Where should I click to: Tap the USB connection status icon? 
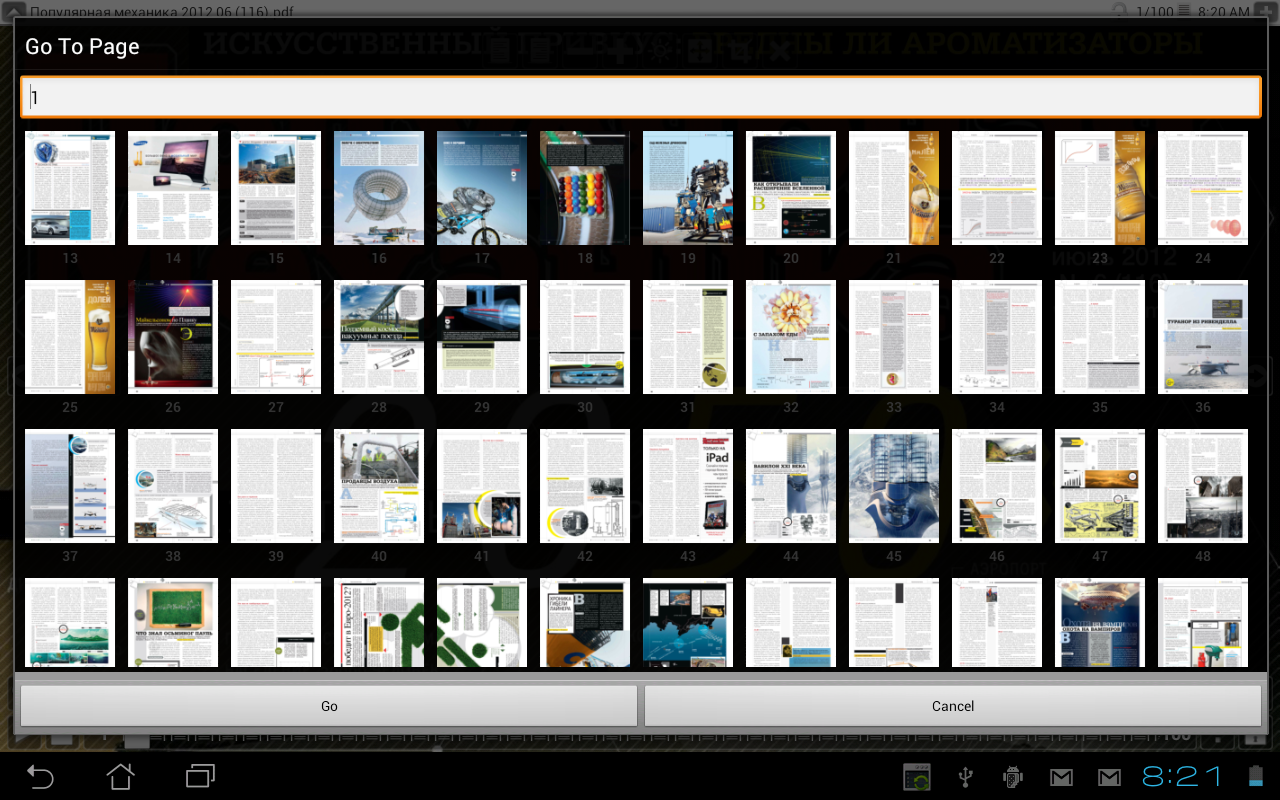pos(966,777)
